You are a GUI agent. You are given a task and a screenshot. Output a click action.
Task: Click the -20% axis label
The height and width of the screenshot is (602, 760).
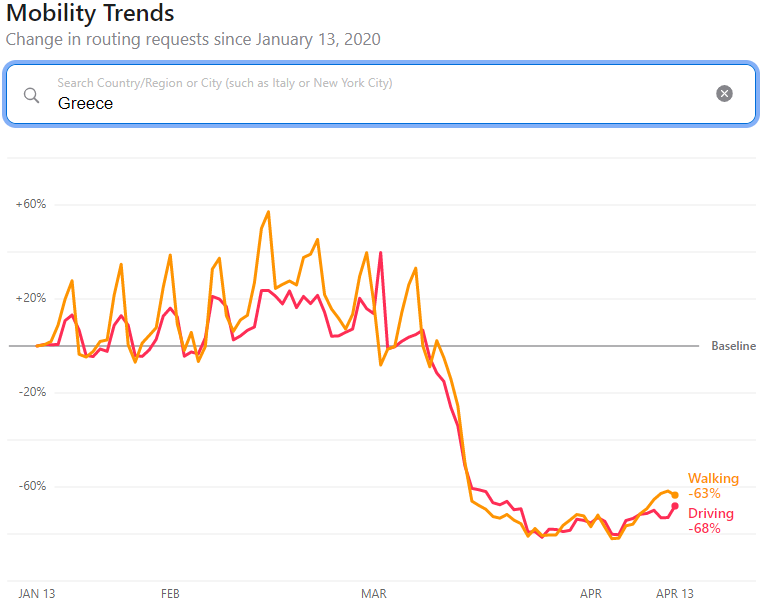click(x=31, y=392)
